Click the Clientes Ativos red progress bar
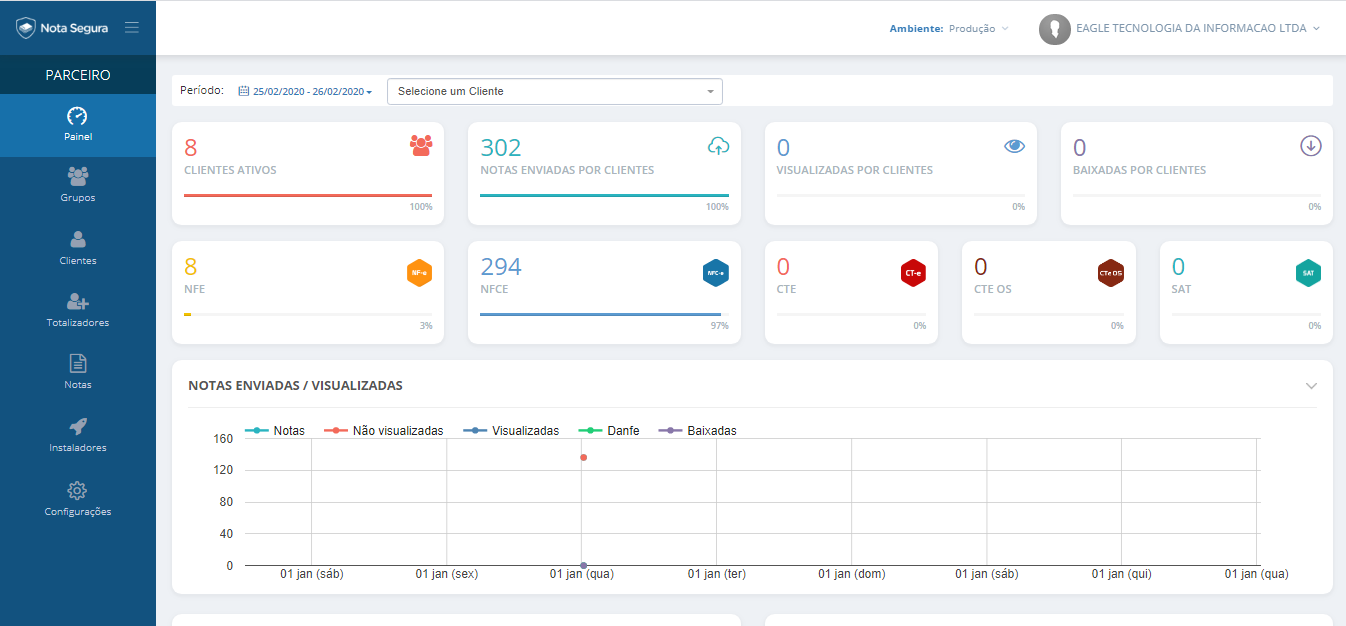Screen dimensions: 1346x626 click(308, 195)
